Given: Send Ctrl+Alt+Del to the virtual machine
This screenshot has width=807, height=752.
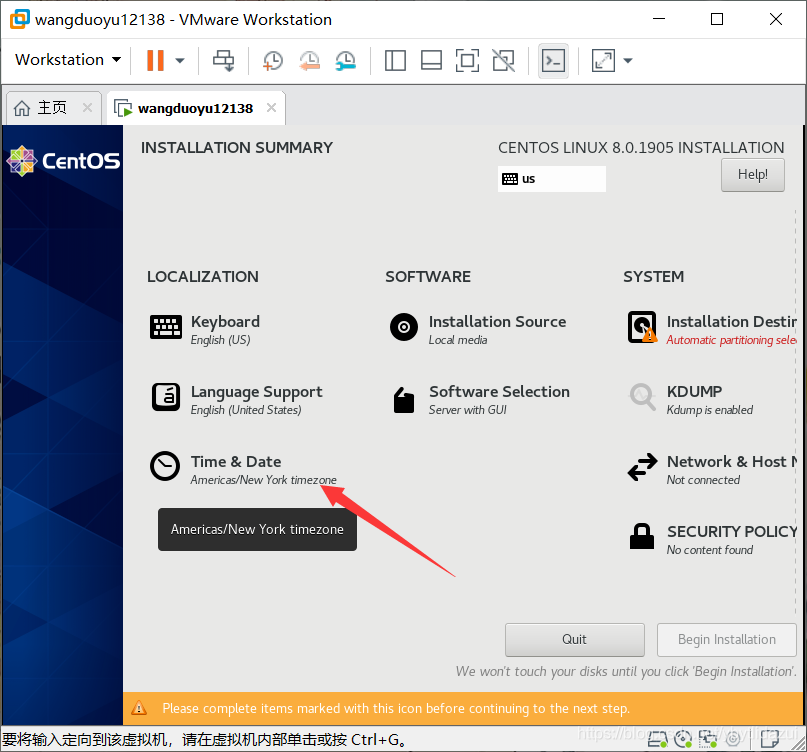Looking at the screenshot, I should tap(223, 61).
